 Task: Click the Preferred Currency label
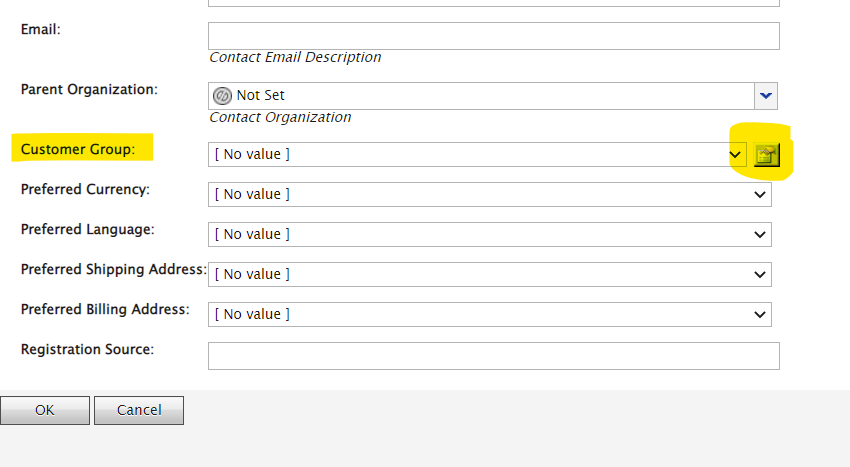85,189
